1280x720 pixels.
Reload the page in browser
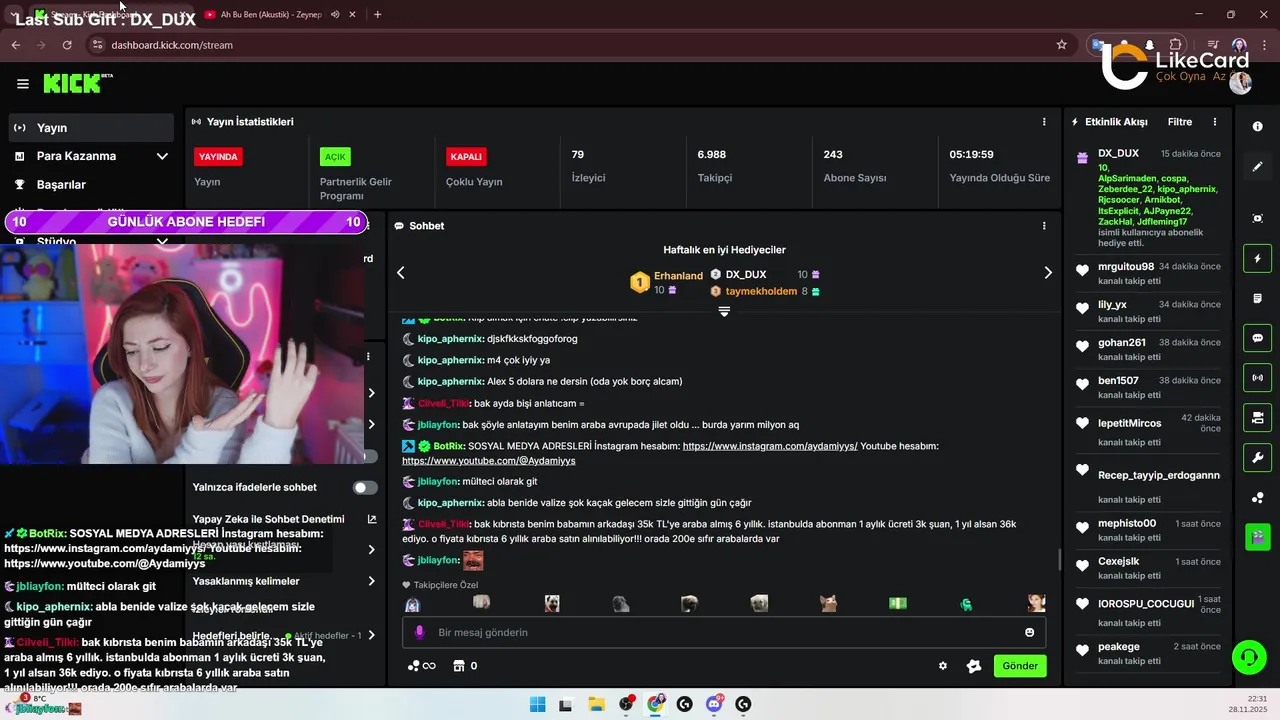(67, 45)
